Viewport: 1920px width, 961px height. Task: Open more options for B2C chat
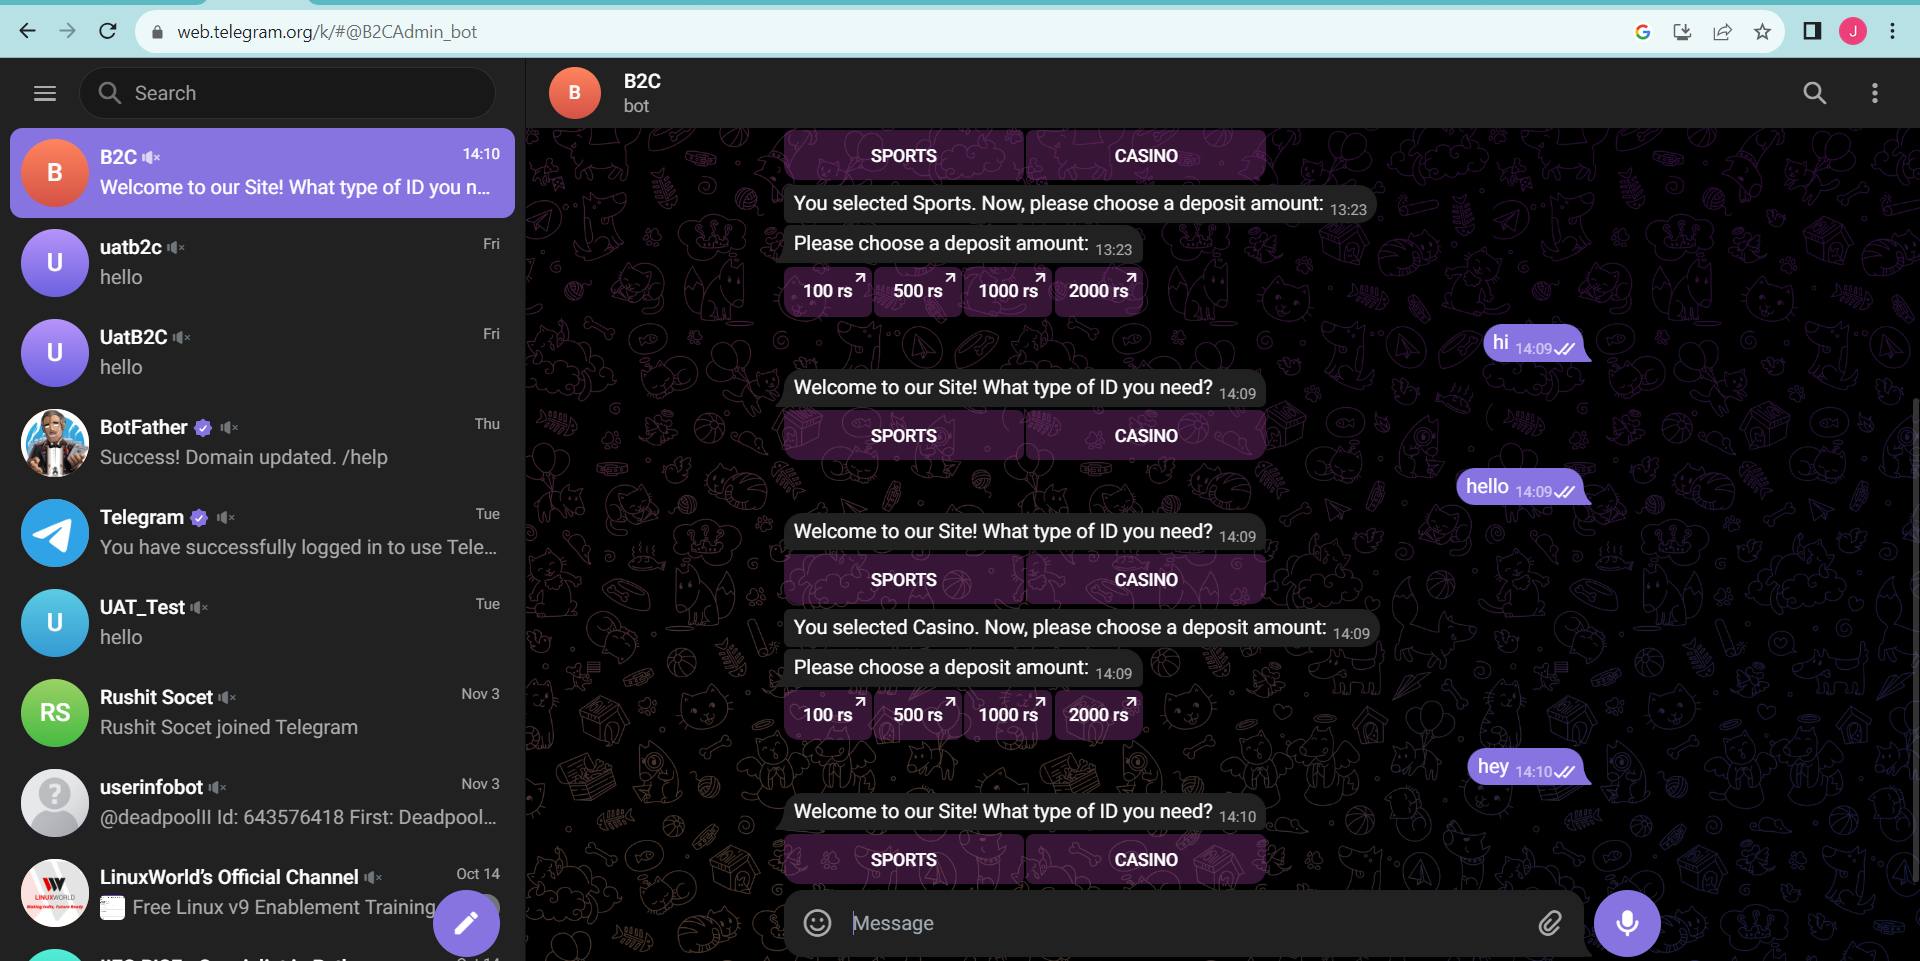click(1874, 93)
